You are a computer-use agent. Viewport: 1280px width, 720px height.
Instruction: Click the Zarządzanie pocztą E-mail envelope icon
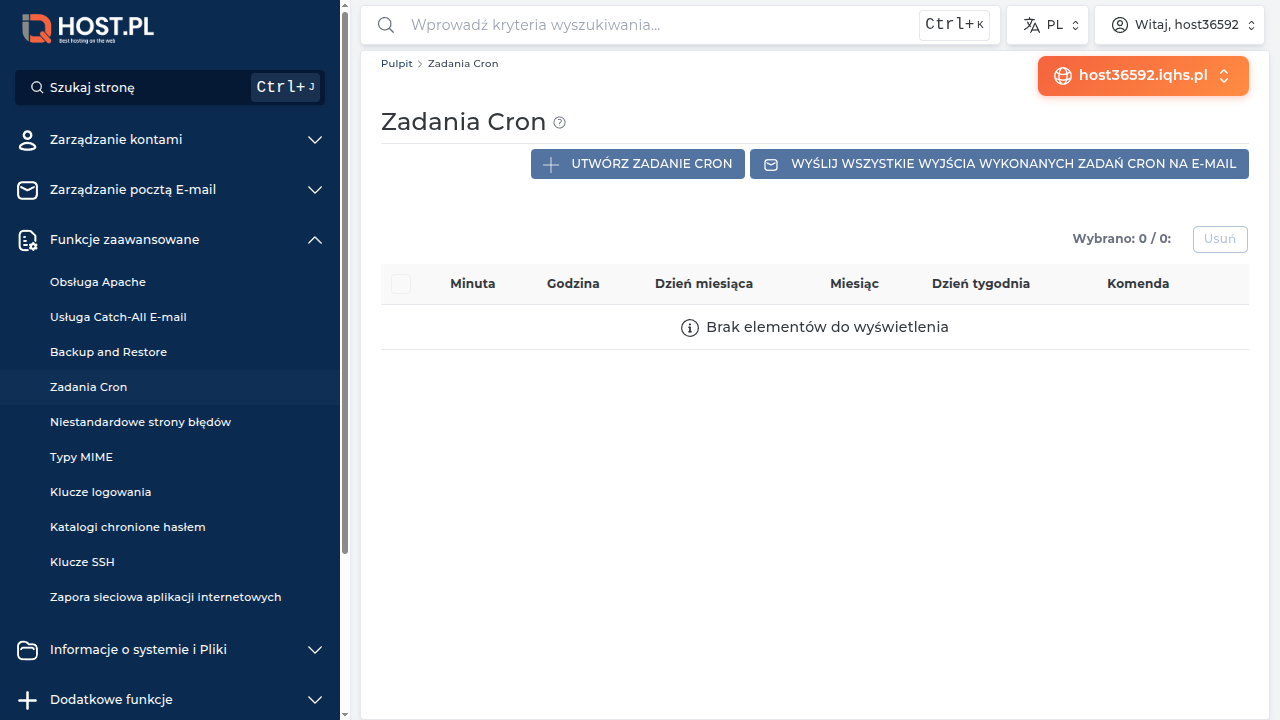[x=28, y=190]
